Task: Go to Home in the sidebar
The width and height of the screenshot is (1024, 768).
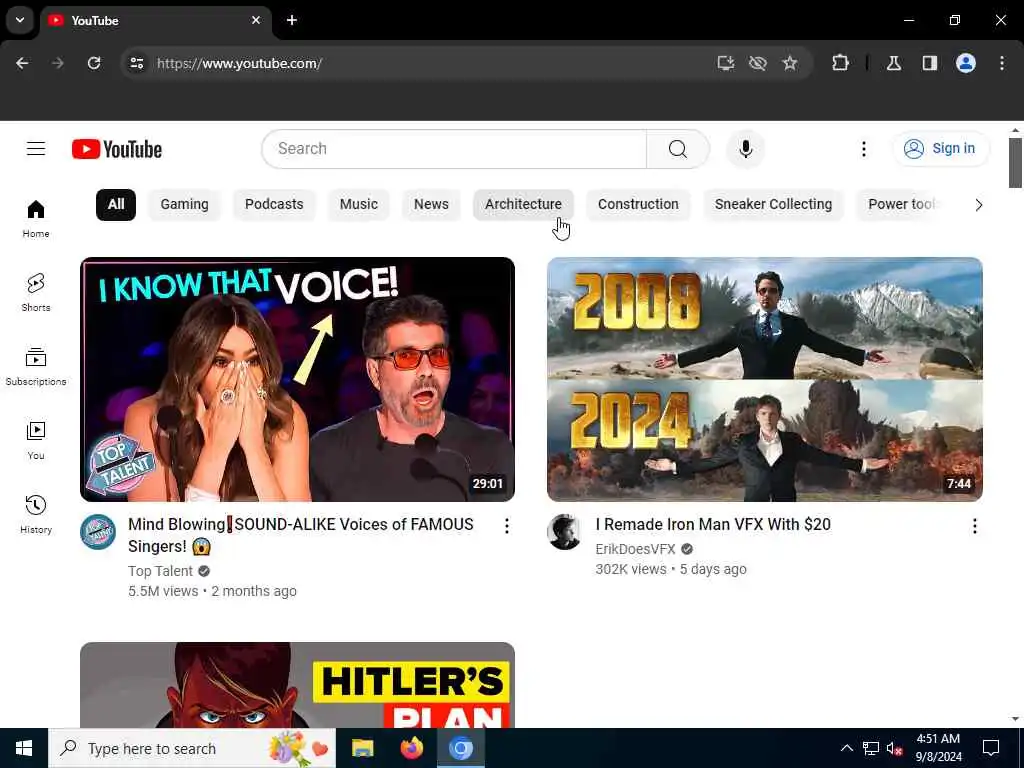Action: [36, 219]
